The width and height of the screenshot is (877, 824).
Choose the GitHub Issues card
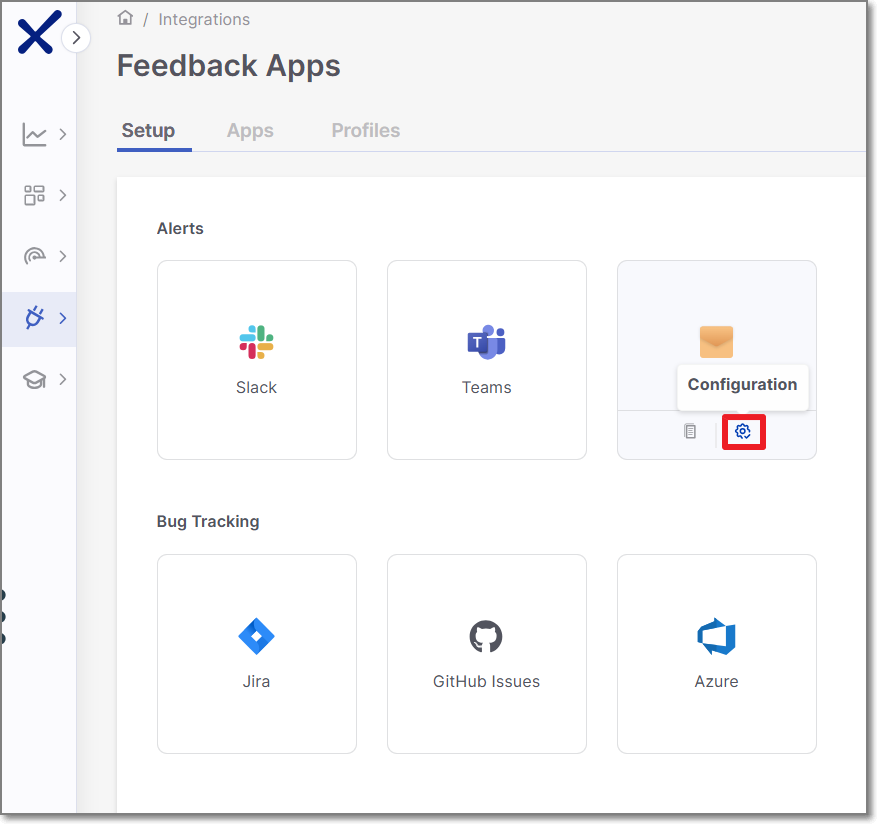coord(487,653)
